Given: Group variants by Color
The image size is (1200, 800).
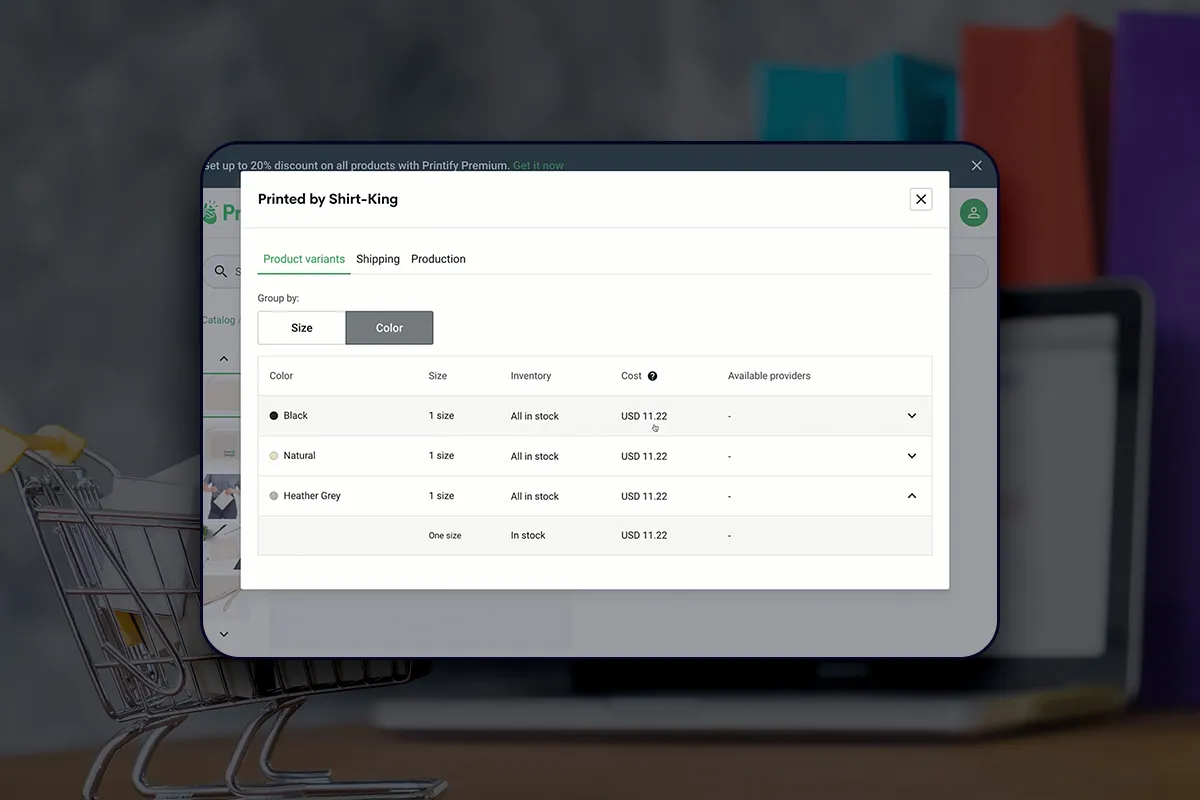Looking at the screenshot, I should tap(389, 328).
